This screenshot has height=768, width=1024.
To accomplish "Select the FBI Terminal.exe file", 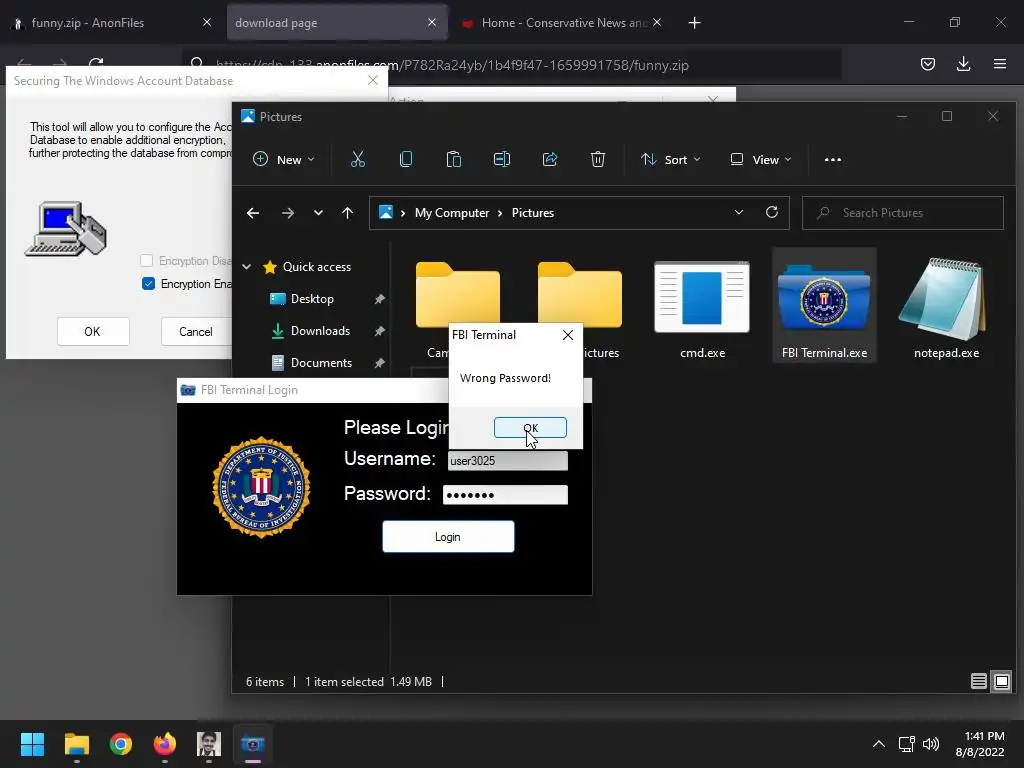I will click(824, 306).
